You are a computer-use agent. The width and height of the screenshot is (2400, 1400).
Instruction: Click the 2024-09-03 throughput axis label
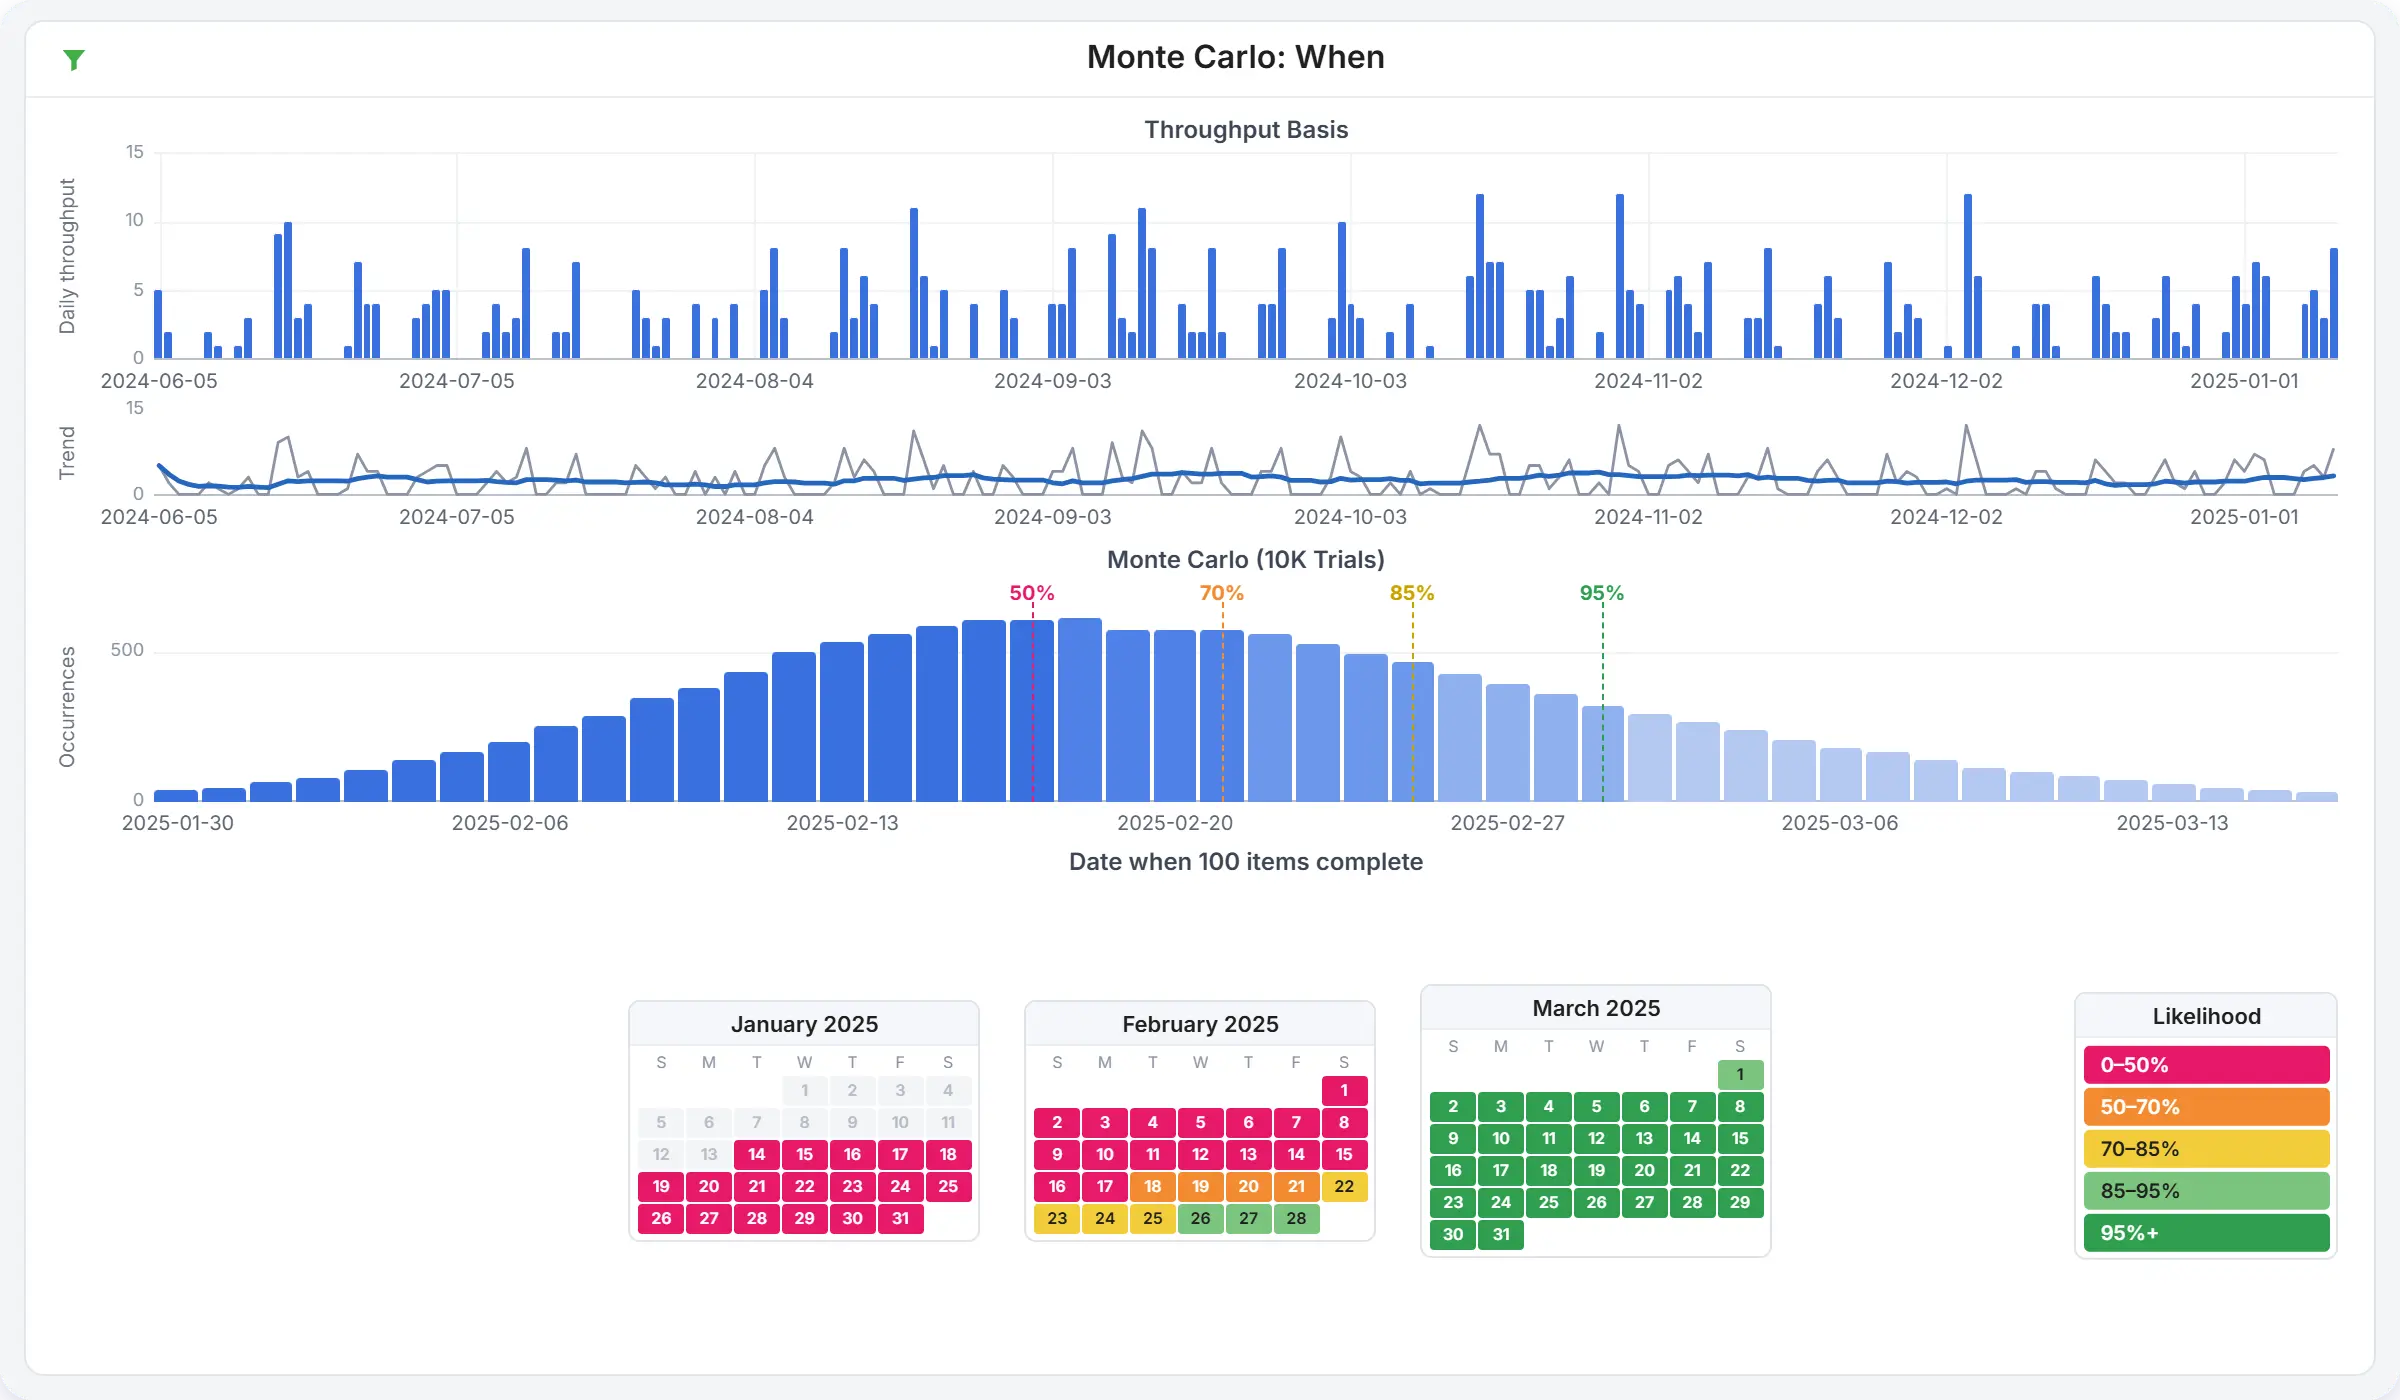pos(1052,381)
